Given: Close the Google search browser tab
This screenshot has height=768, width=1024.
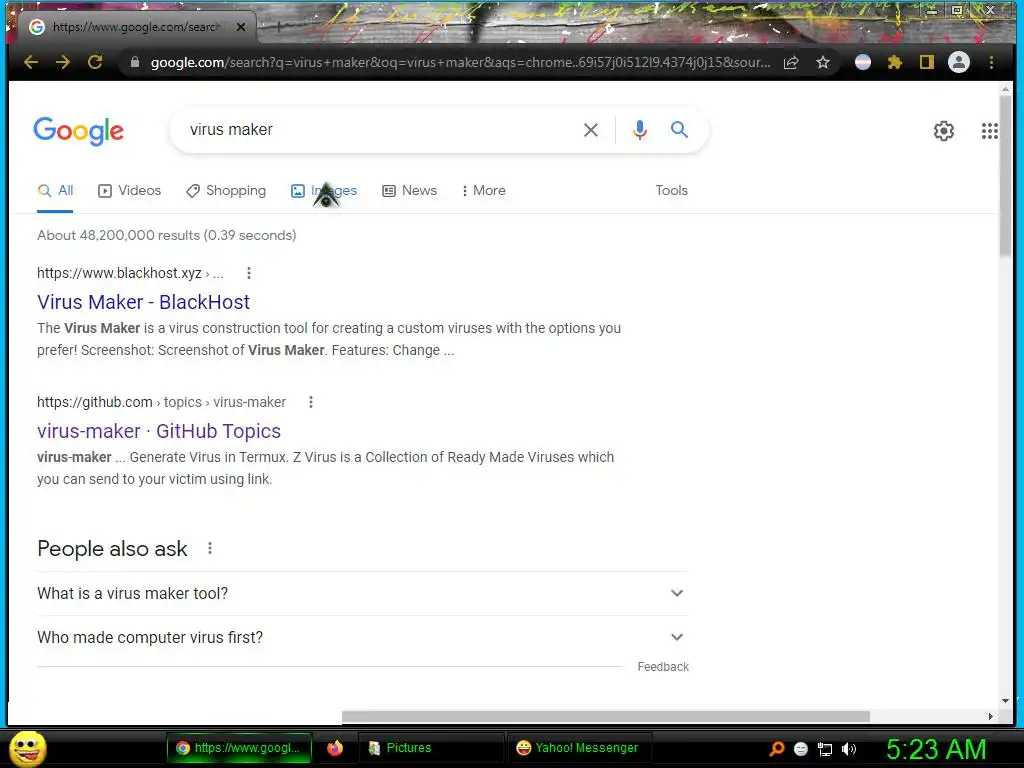Looking at the screenshot, I should pos(241,27).
